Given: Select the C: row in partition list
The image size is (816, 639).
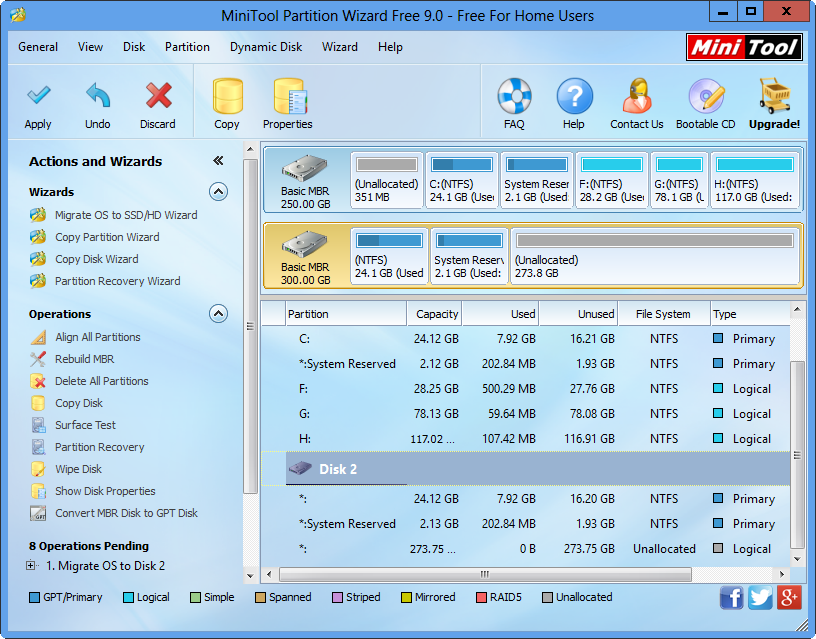Looking at the screenshot, I should click(x=525, y=339).
